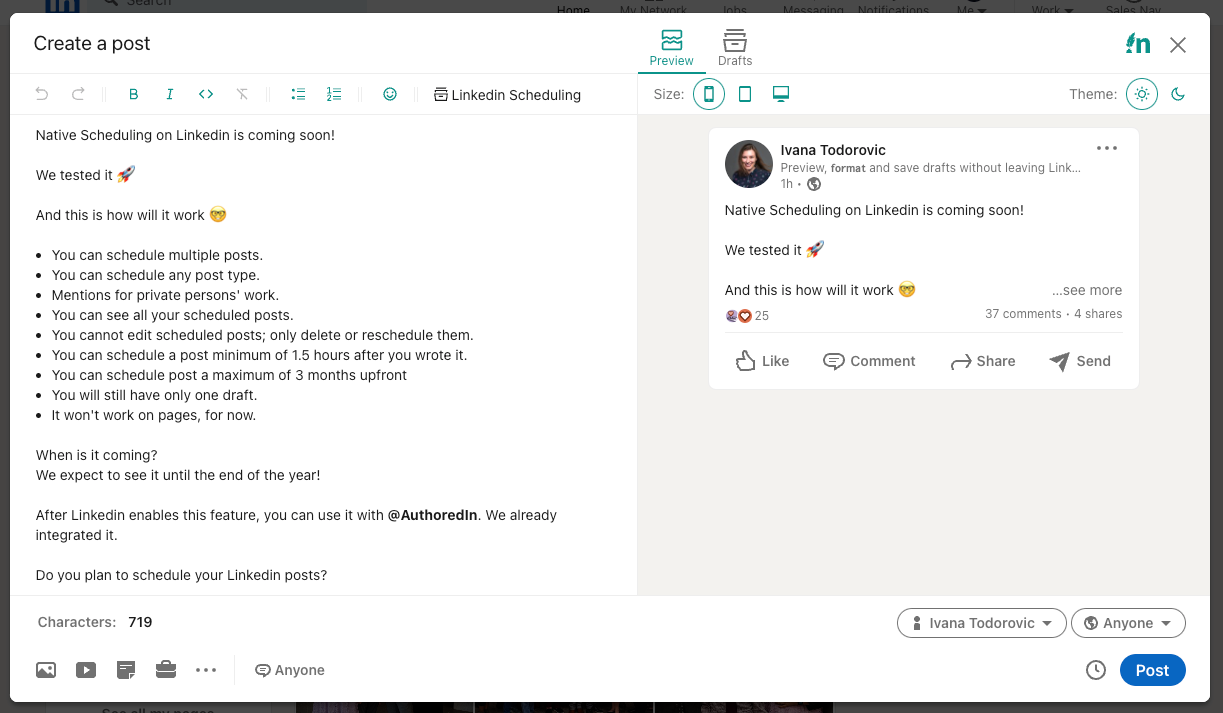Open the emoji picker
The height and width of the screenshot is (713, 1223).
click(390, 94)
